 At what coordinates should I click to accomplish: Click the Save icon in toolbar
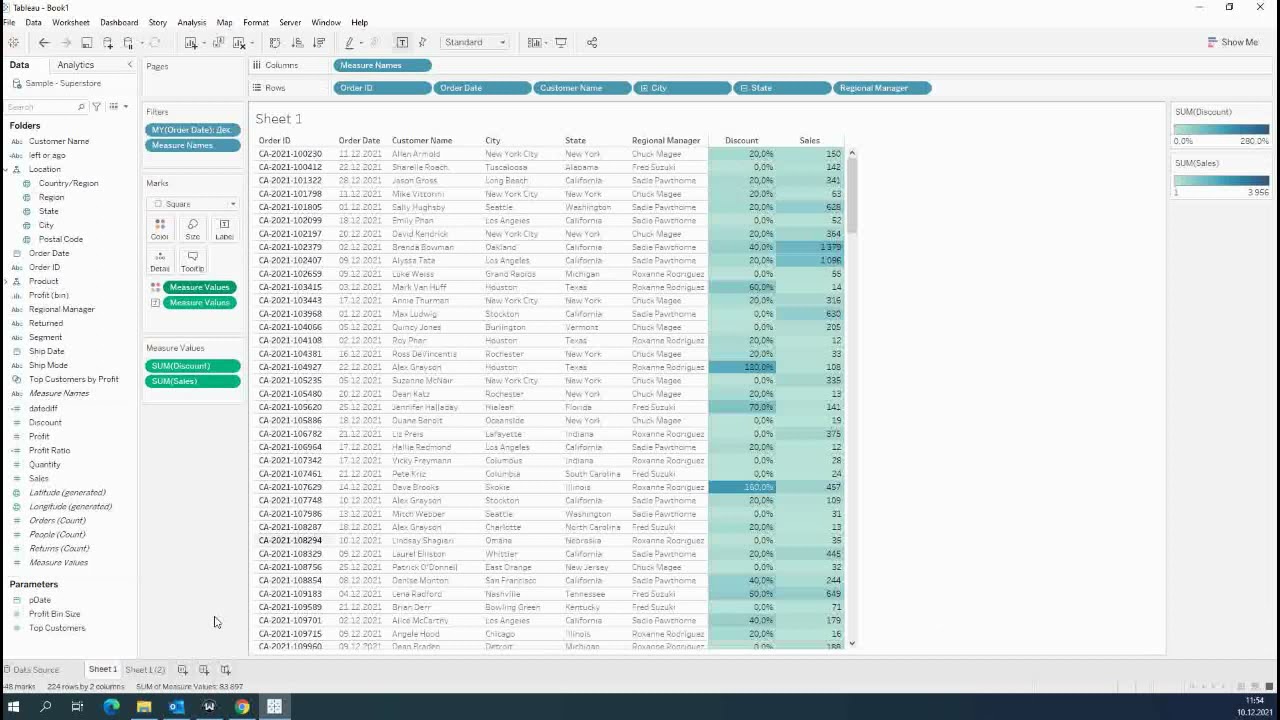coord(87,42)
